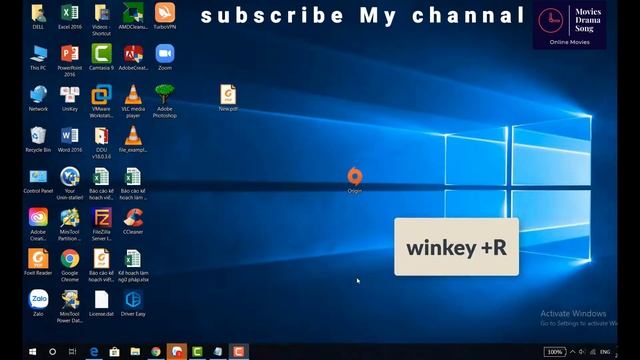Select the Origin icon in the desktop center
640x360 pixels.
pos(355,180)
